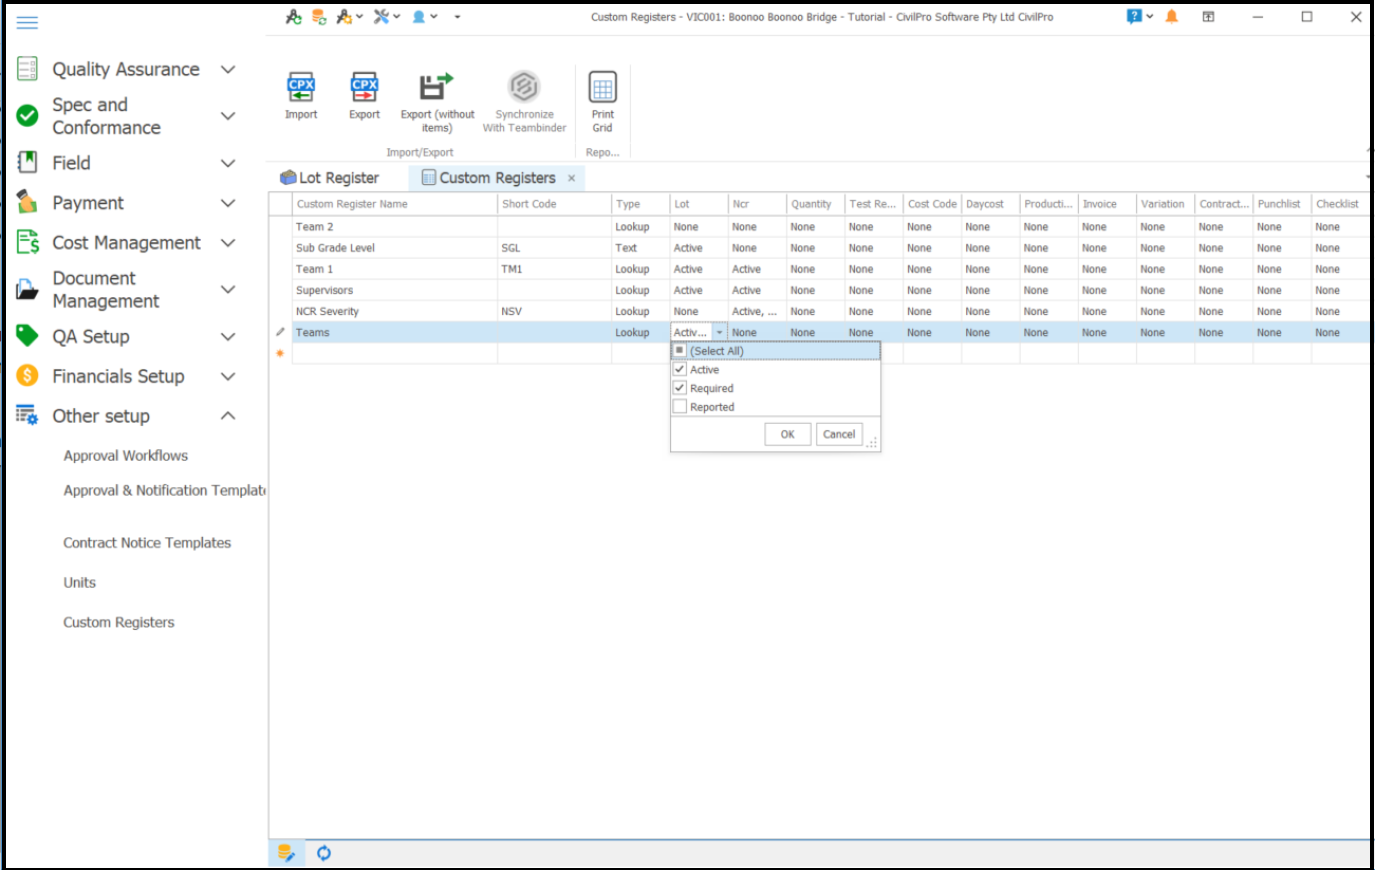Screen dimensions: 1375x870
Task: Open the hamburger menu icon
Action: point(28,22)
